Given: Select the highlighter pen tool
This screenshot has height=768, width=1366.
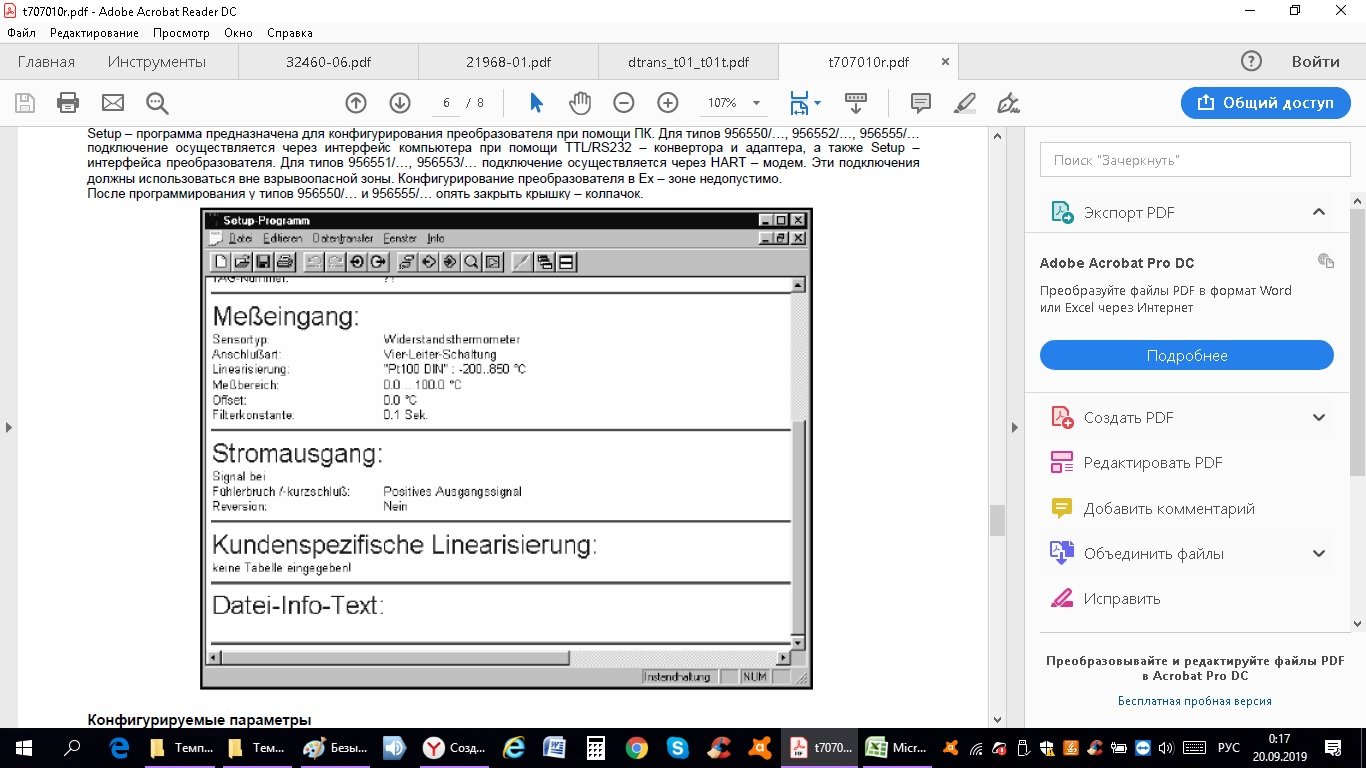Looking at the screenshot, I should [x=965, y=103].
